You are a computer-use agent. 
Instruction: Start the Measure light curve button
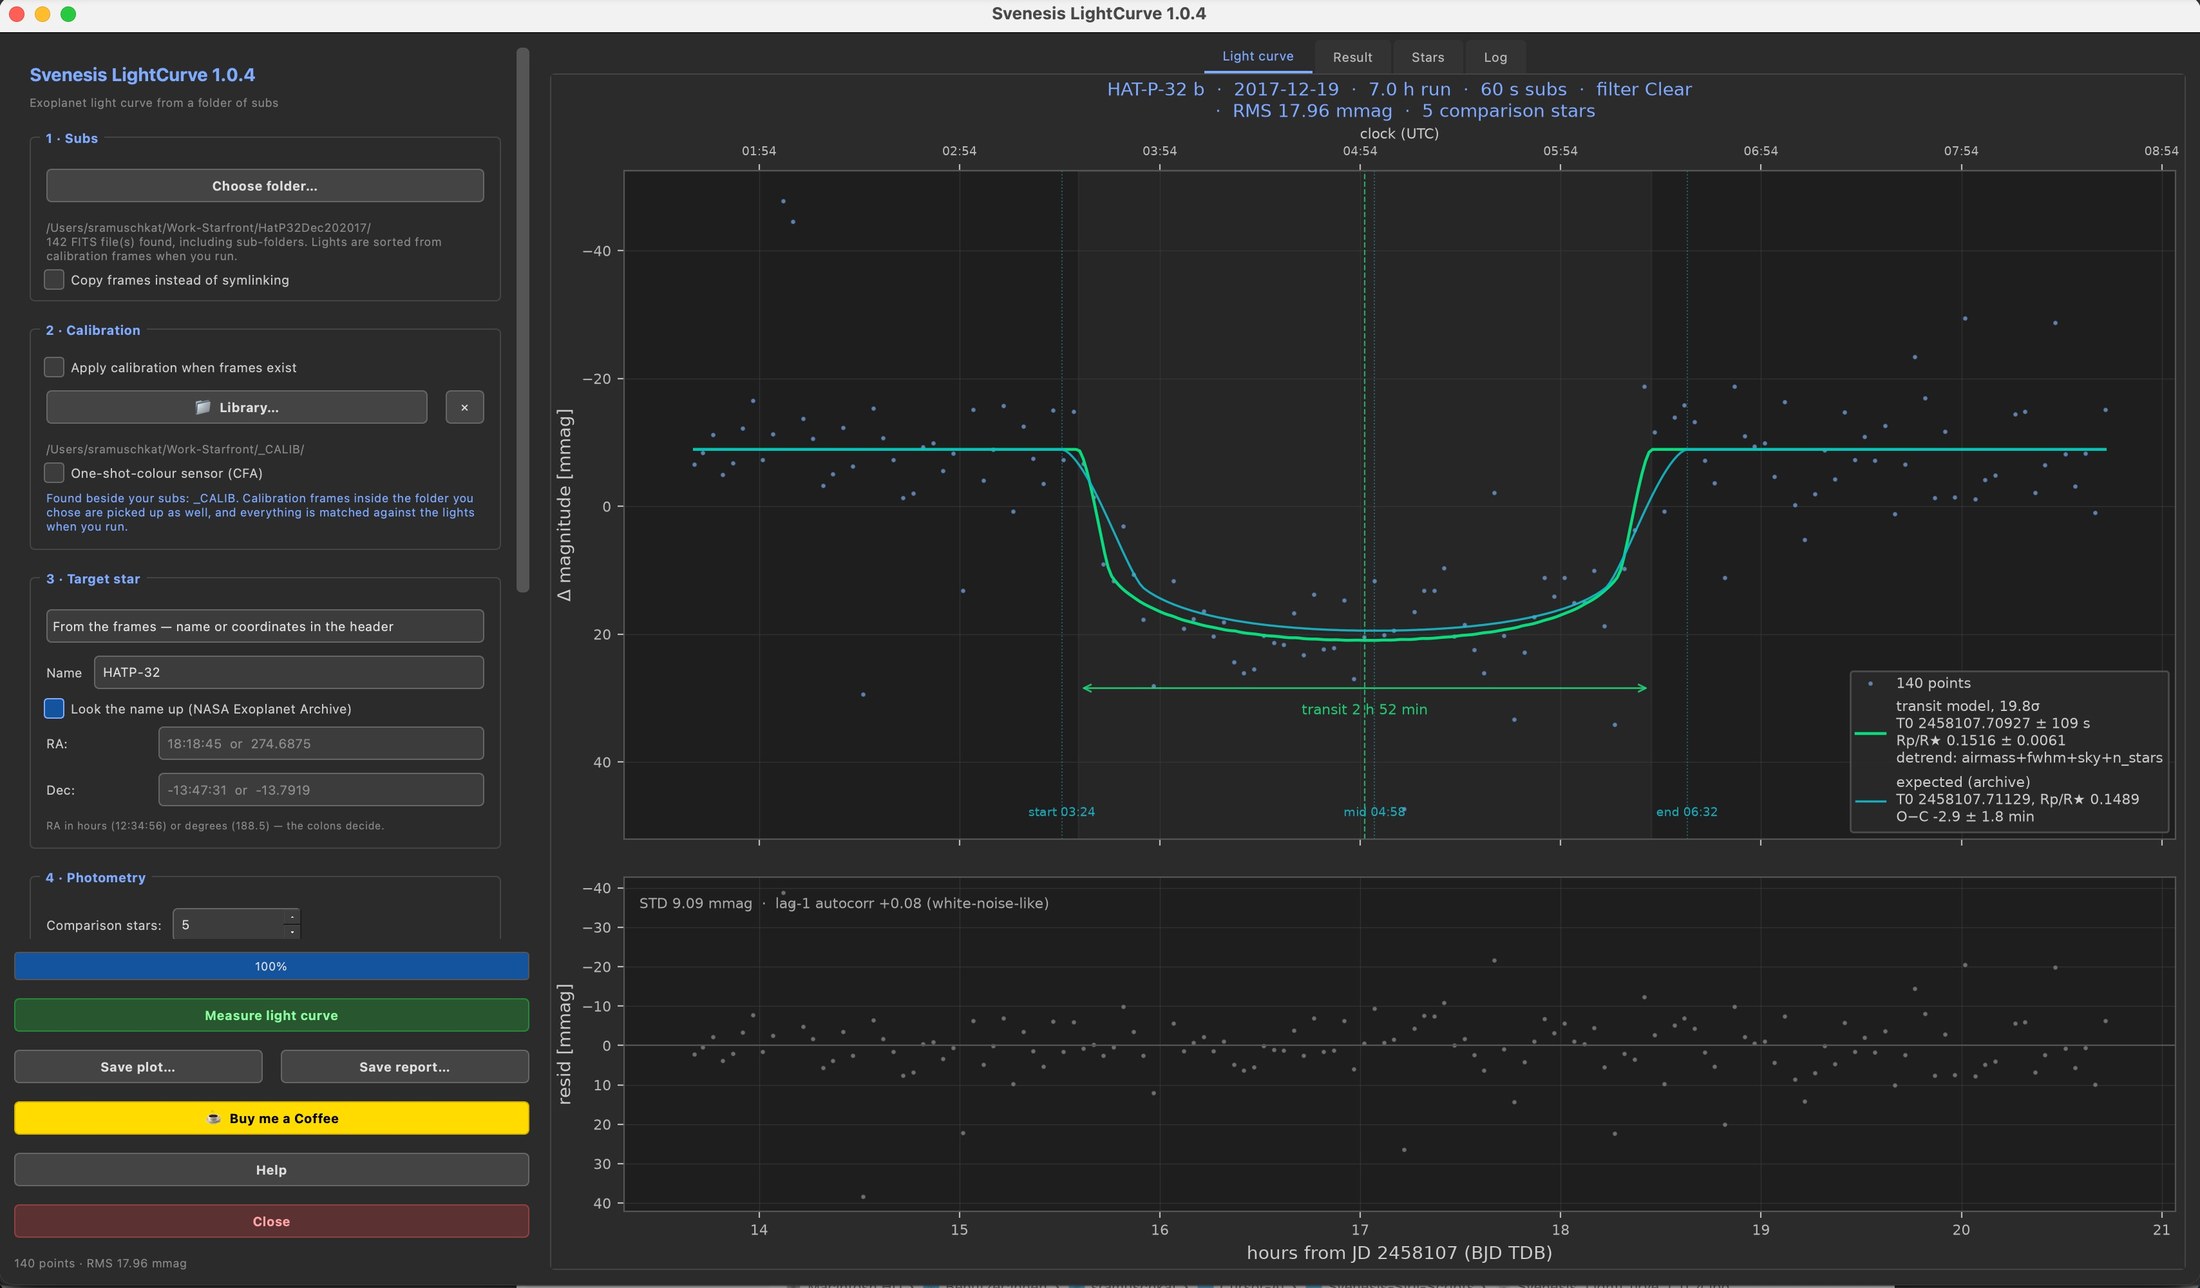click(271, 1015)
